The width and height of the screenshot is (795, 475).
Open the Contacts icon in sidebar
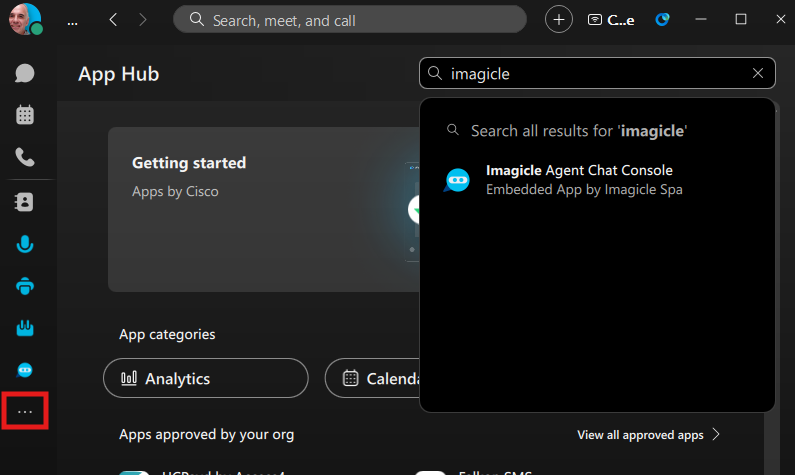coord(25,202)
